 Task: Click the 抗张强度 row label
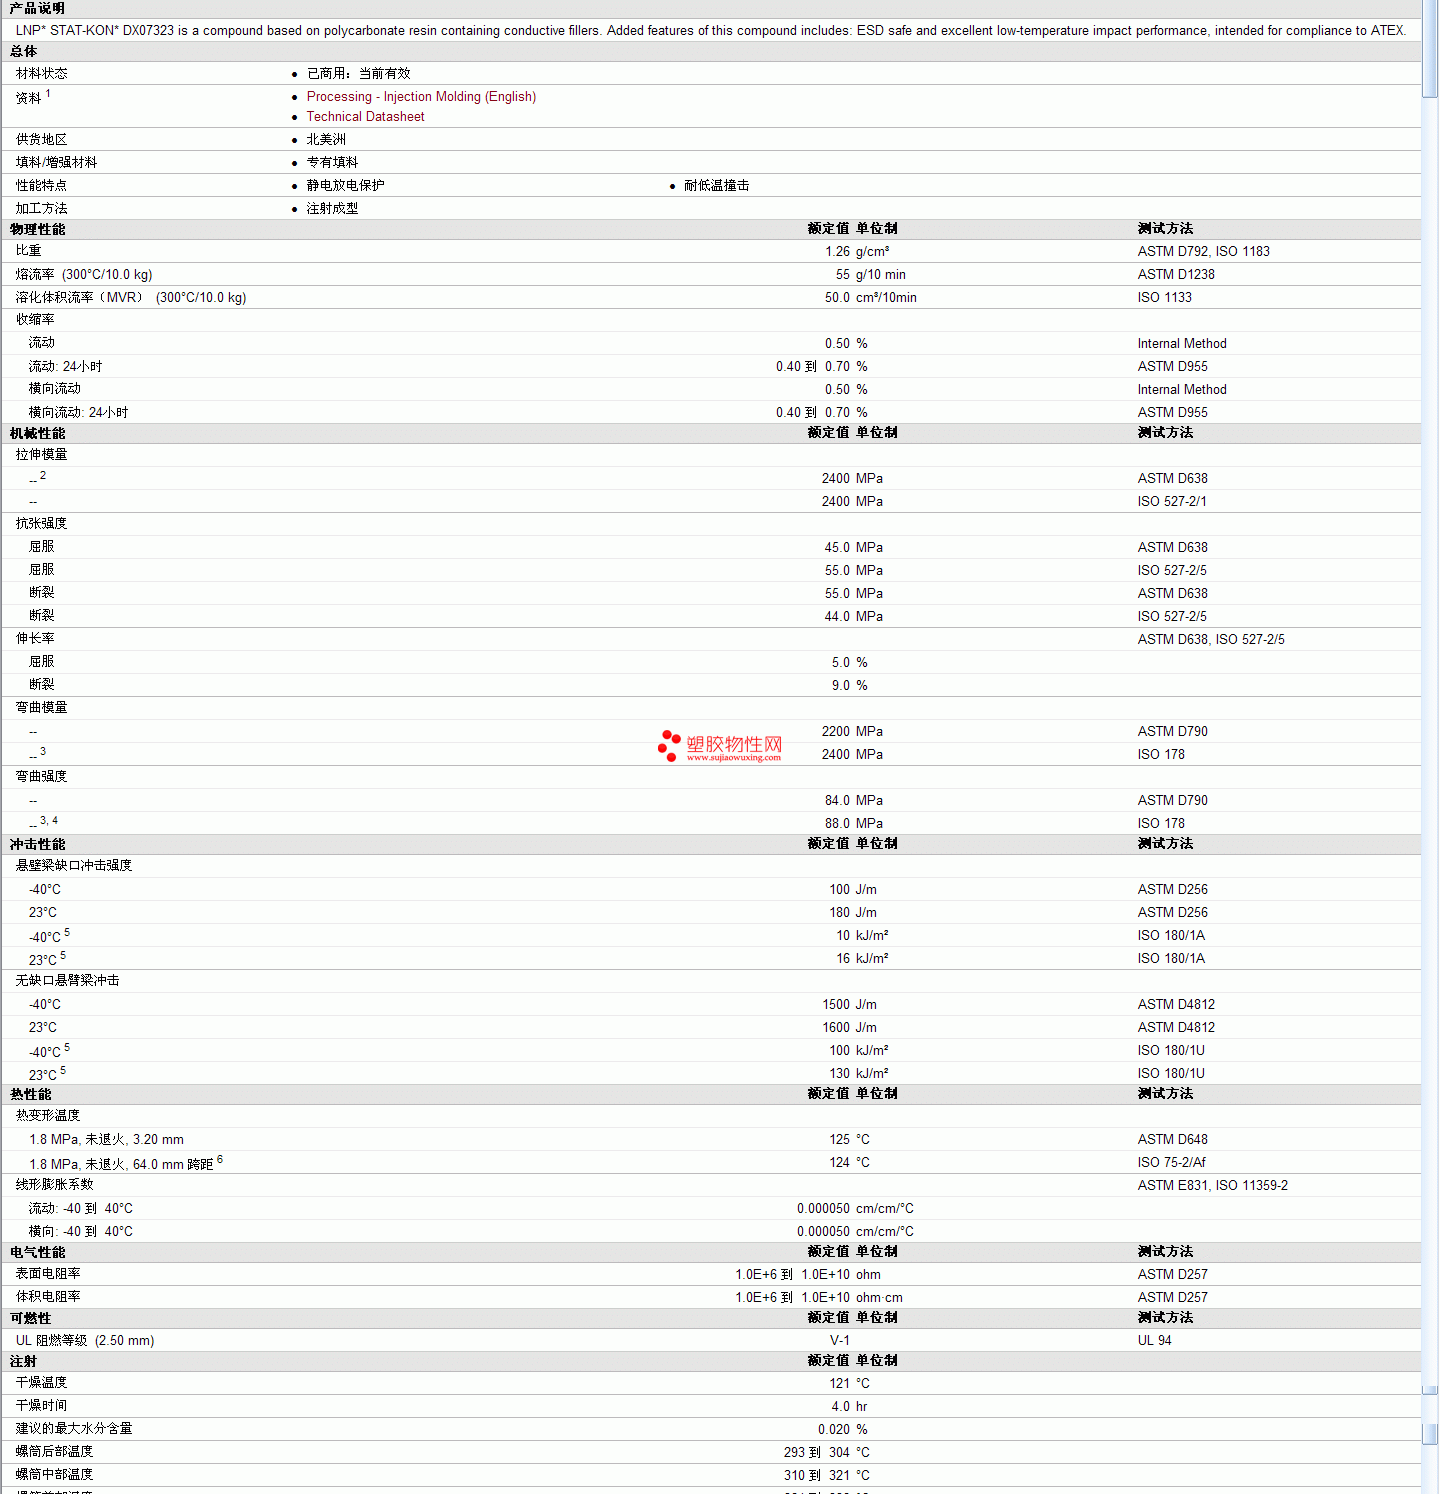tap(41, 524)
